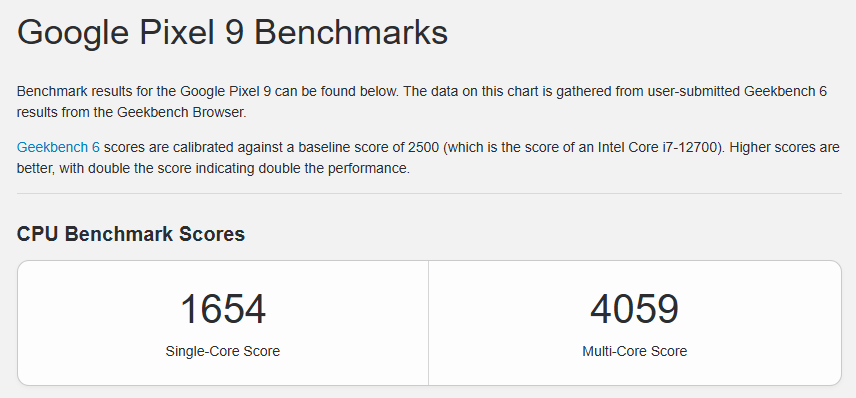Click the word Benchmarks in the title
This screenshot has height=398, width=856.
click(x=351, y=33)
